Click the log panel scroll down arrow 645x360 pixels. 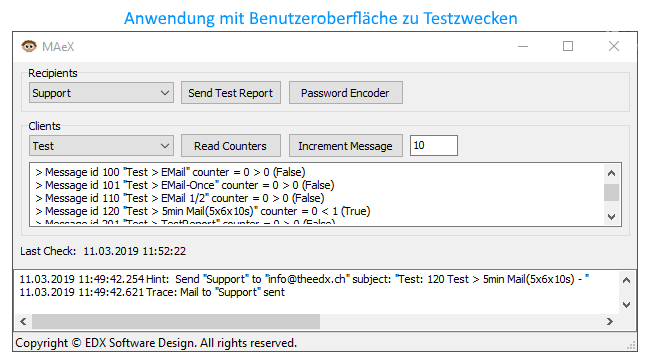tap(626, 305)
